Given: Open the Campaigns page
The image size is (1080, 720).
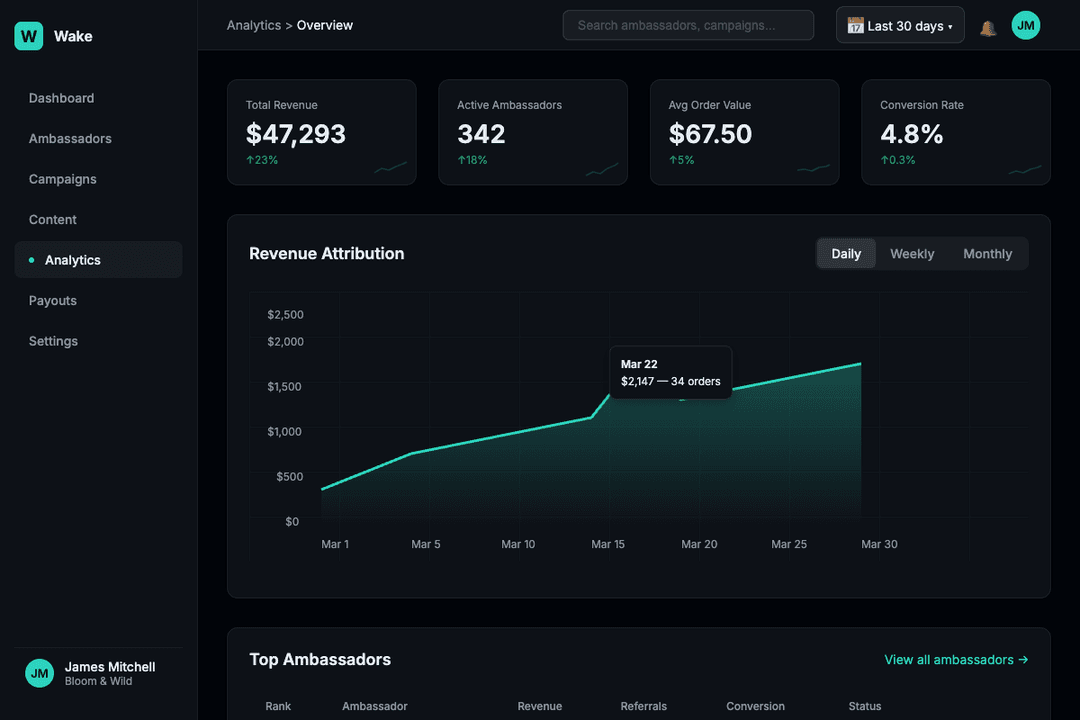Looking at the screenshot, I should coord(63,179).
